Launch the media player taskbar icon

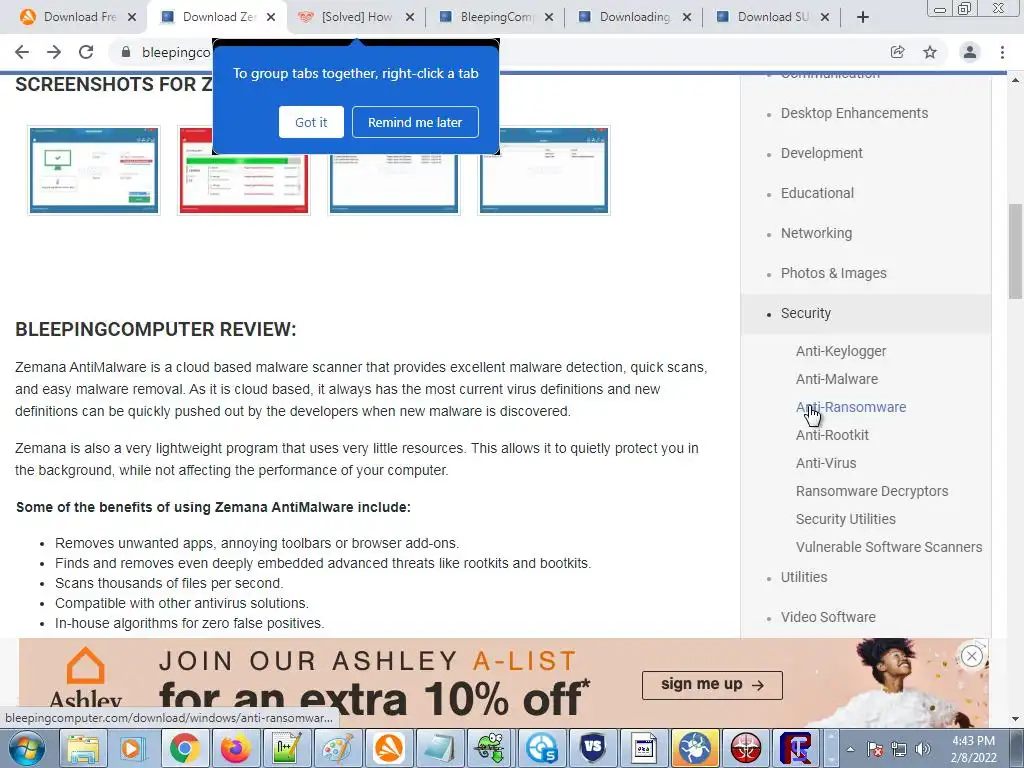tap(134, 748)
